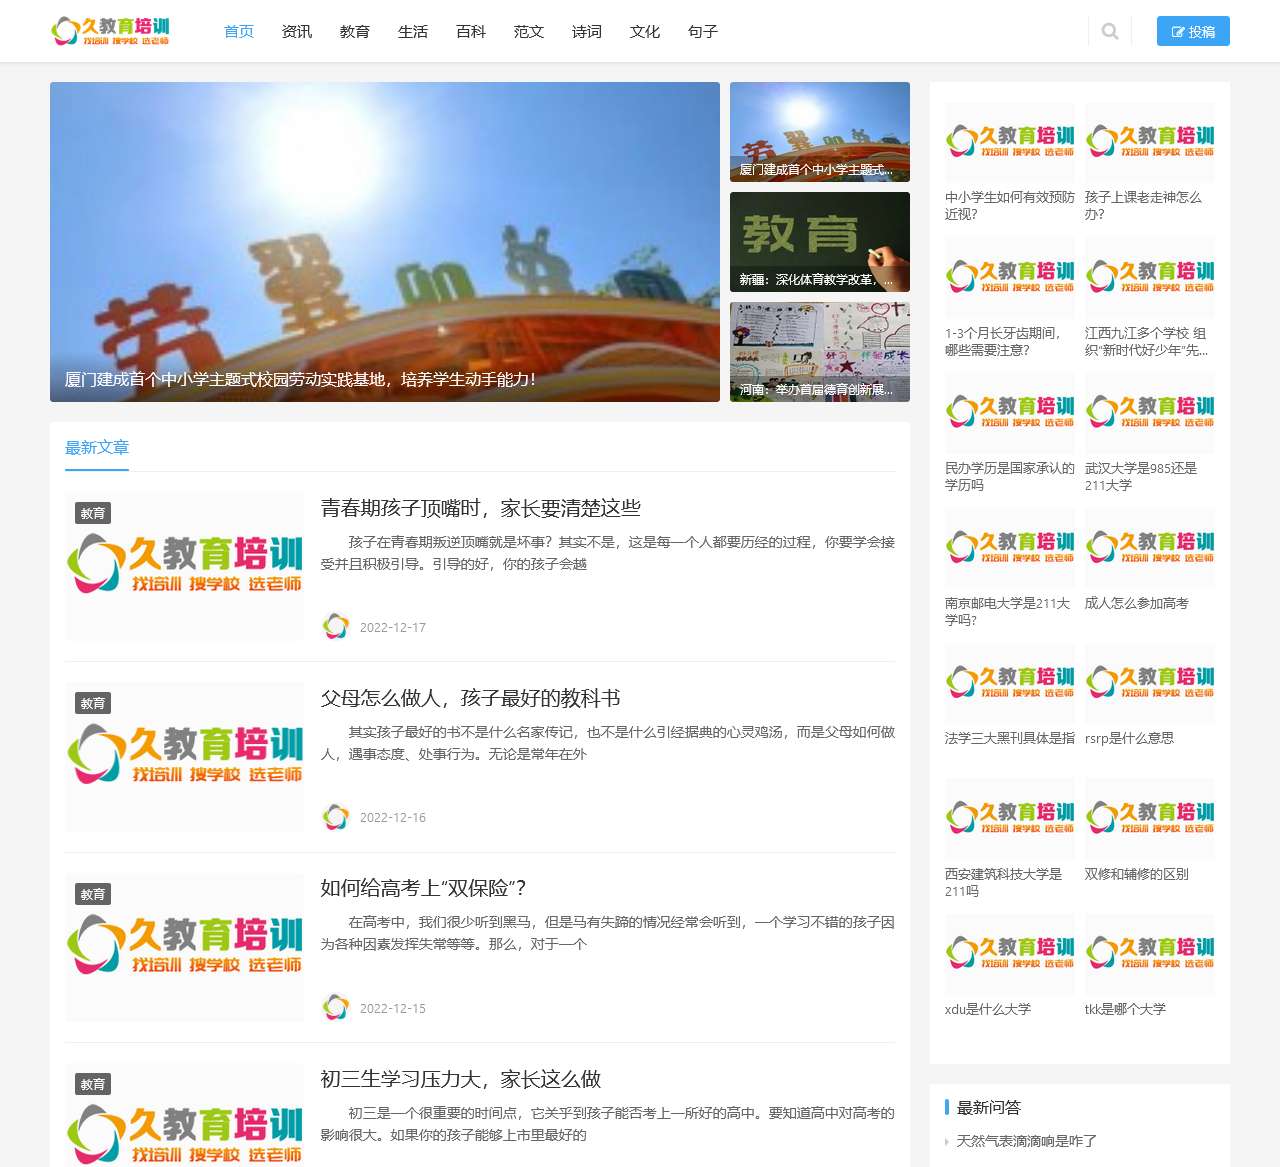Go to the 生活 menu item
The height and width of the screenshot is (1167, 1280).
pos(413,31)
